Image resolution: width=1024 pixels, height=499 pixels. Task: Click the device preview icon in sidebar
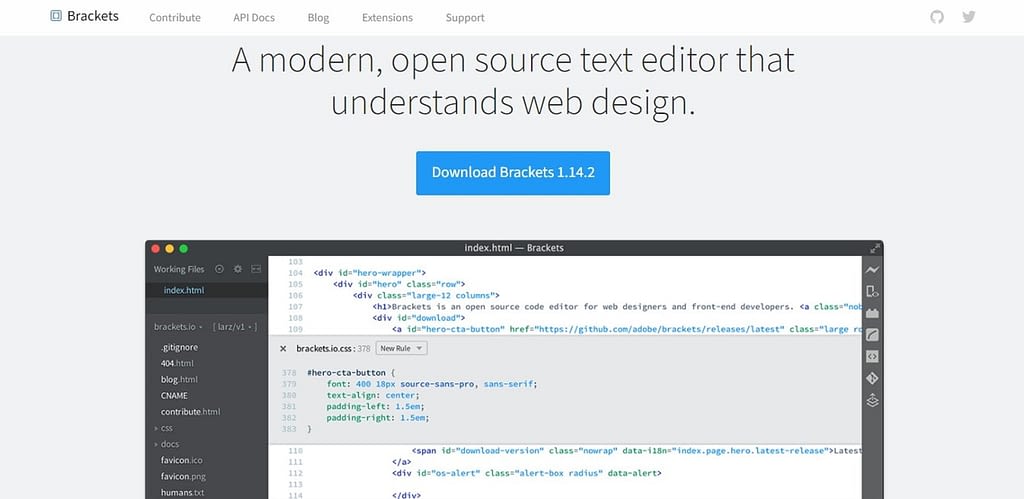tap(872, 291)
